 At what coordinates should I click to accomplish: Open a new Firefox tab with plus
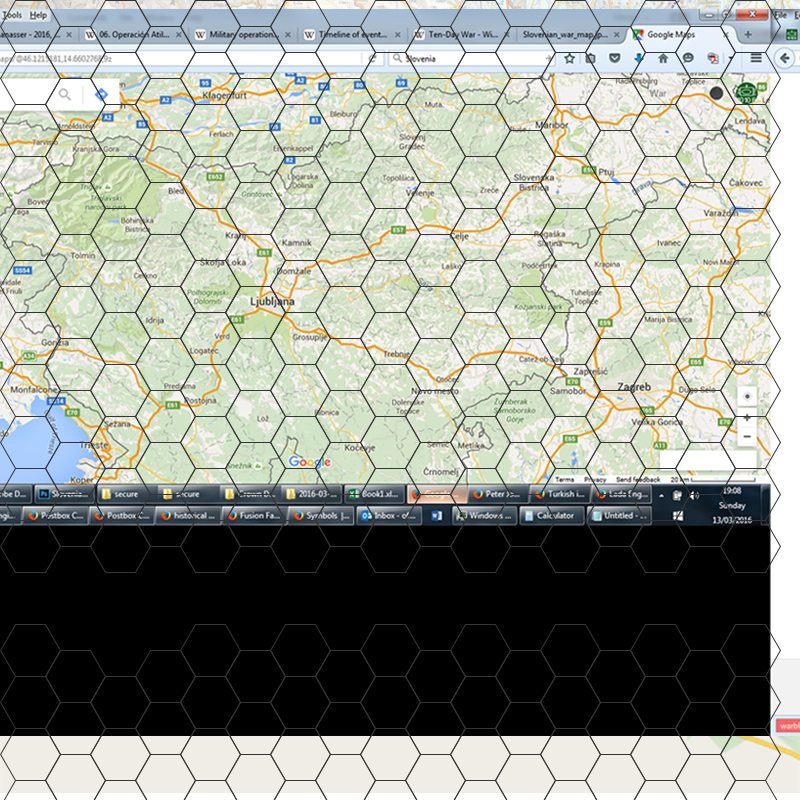748,35
